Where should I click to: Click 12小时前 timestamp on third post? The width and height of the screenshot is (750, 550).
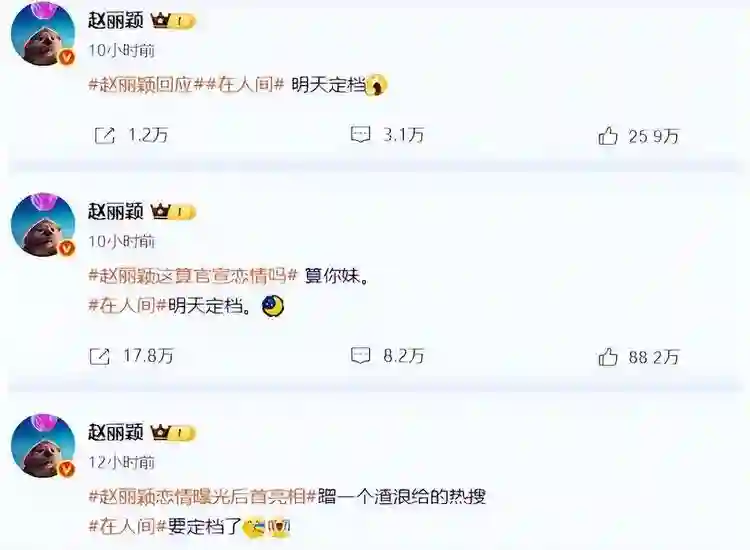click(x=121, y=462)
